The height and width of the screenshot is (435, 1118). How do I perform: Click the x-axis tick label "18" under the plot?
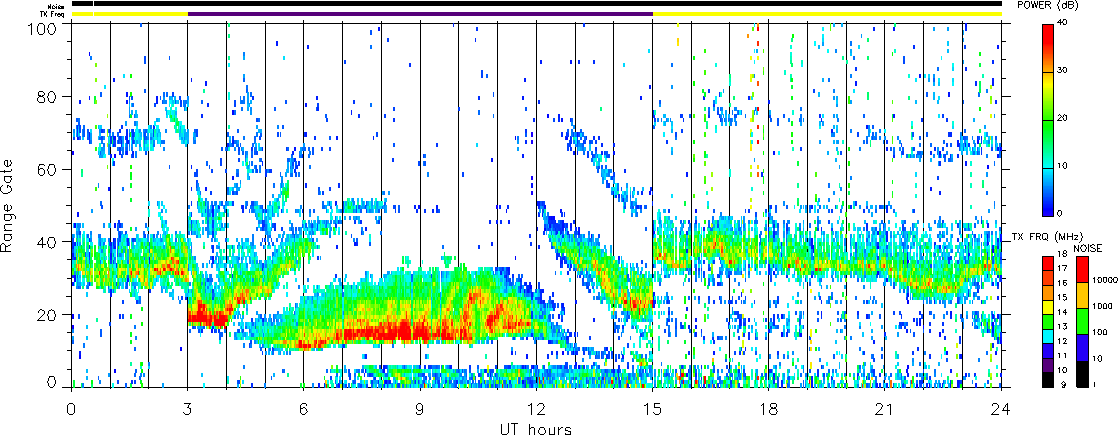click(x=769, y=410)
